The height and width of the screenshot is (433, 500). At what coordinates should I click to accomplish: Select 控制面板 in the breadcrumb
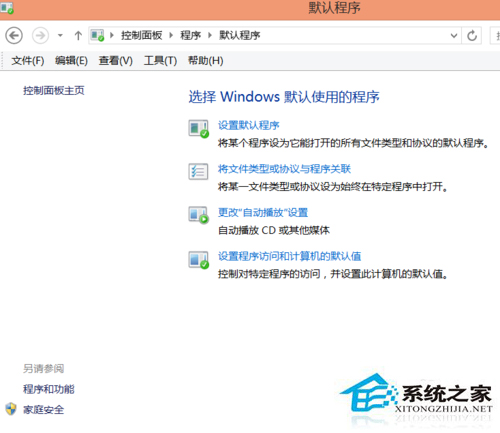142,35
